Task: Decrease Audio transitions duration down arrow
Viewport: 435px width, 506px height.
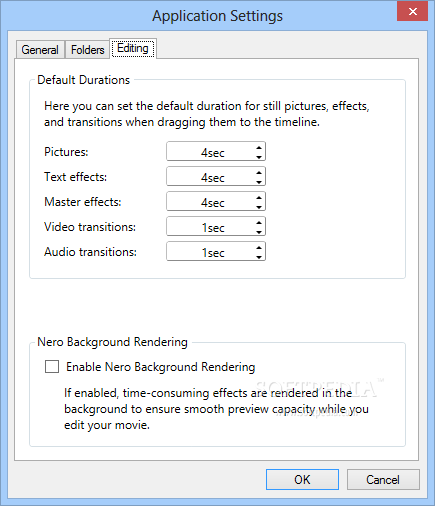Action: 259,256
